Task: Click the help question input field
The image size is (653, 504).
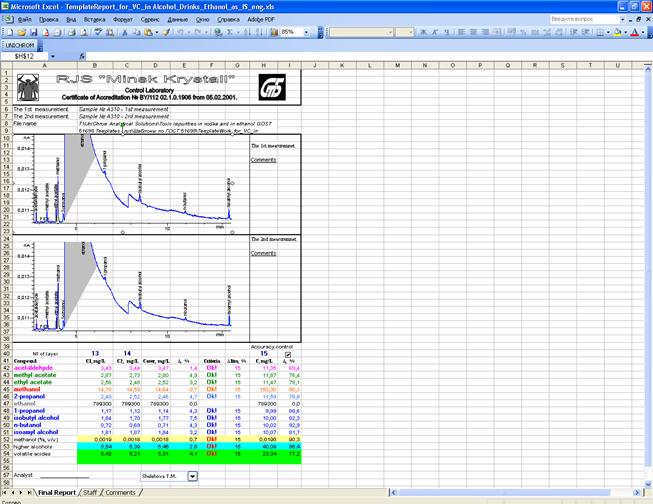Action: [584, 19]
